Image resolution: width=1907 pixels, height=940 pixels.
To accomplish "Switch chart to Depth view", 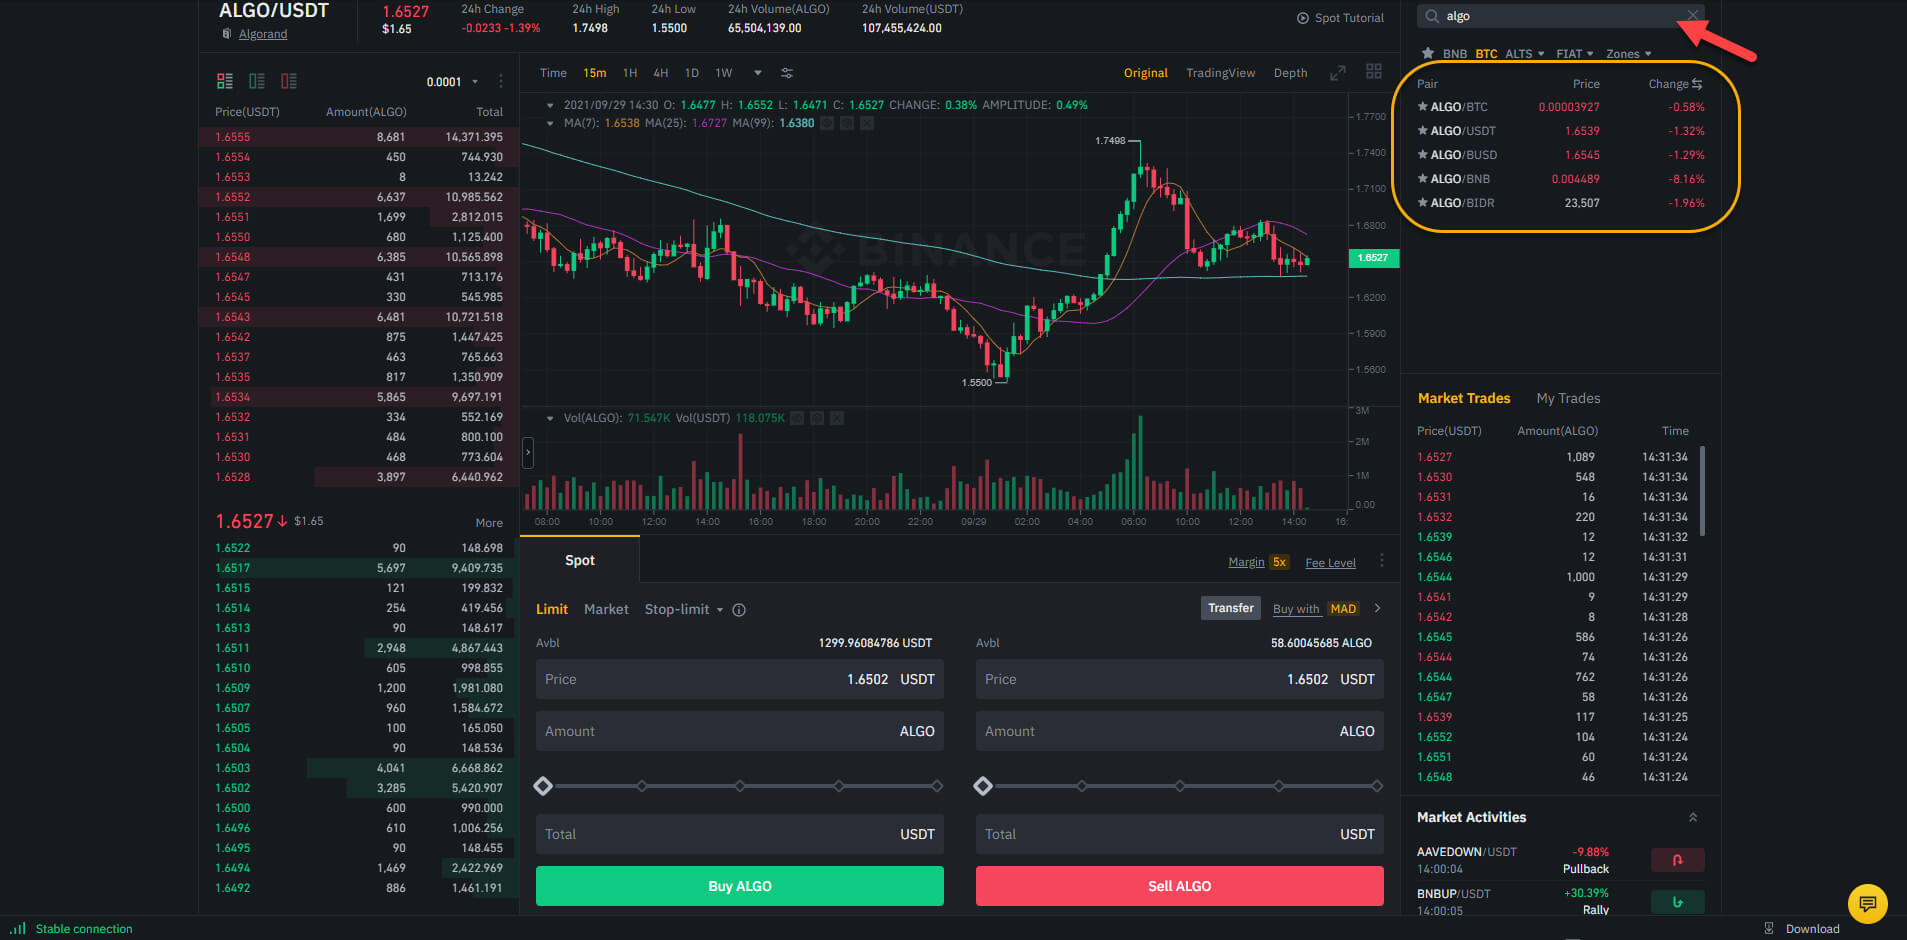I will tap(1291, 73).
